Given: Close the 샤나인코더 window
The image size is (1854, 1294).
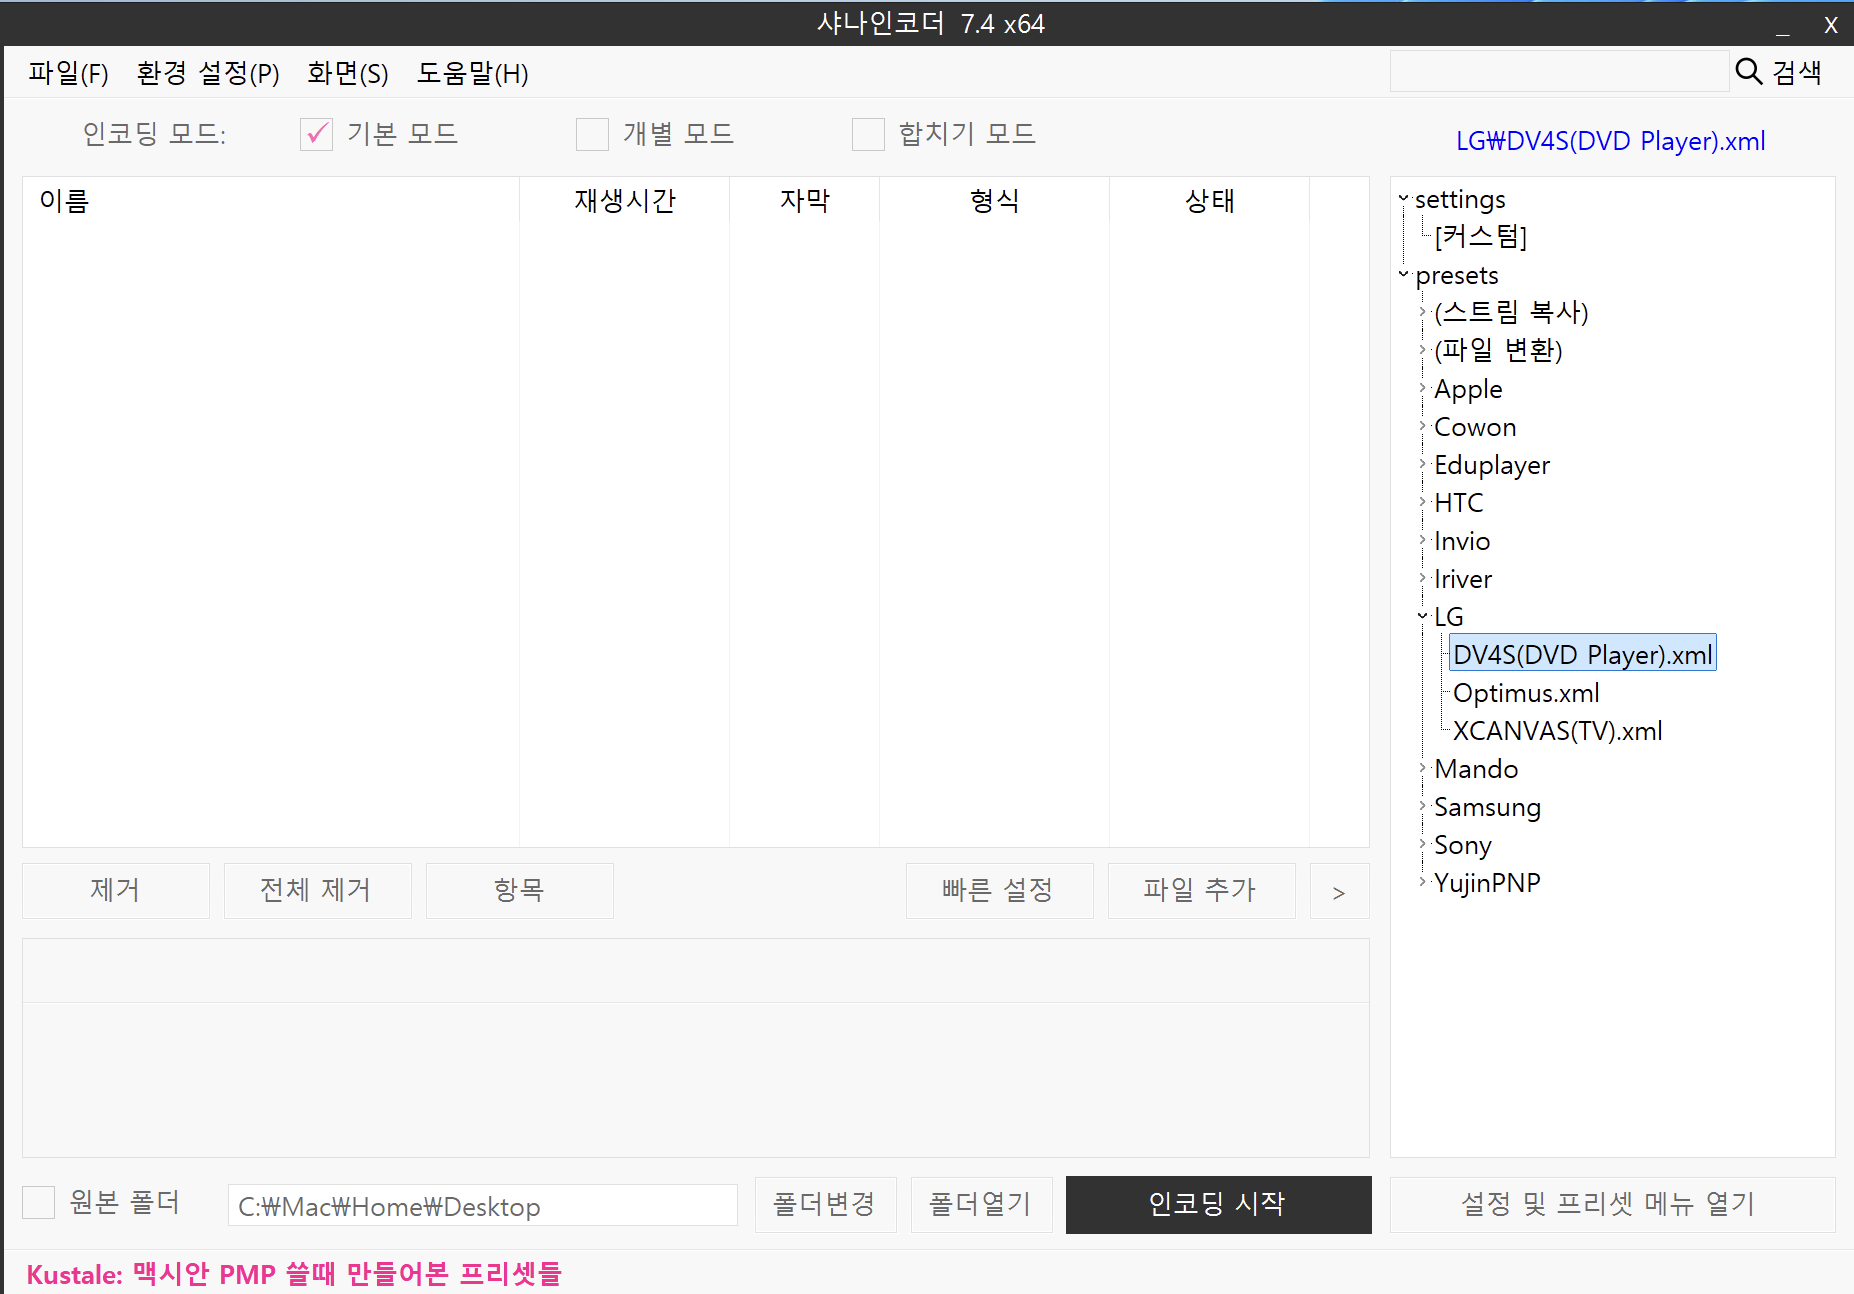Looking at the screenshot, I should (x=1831, y=25).
